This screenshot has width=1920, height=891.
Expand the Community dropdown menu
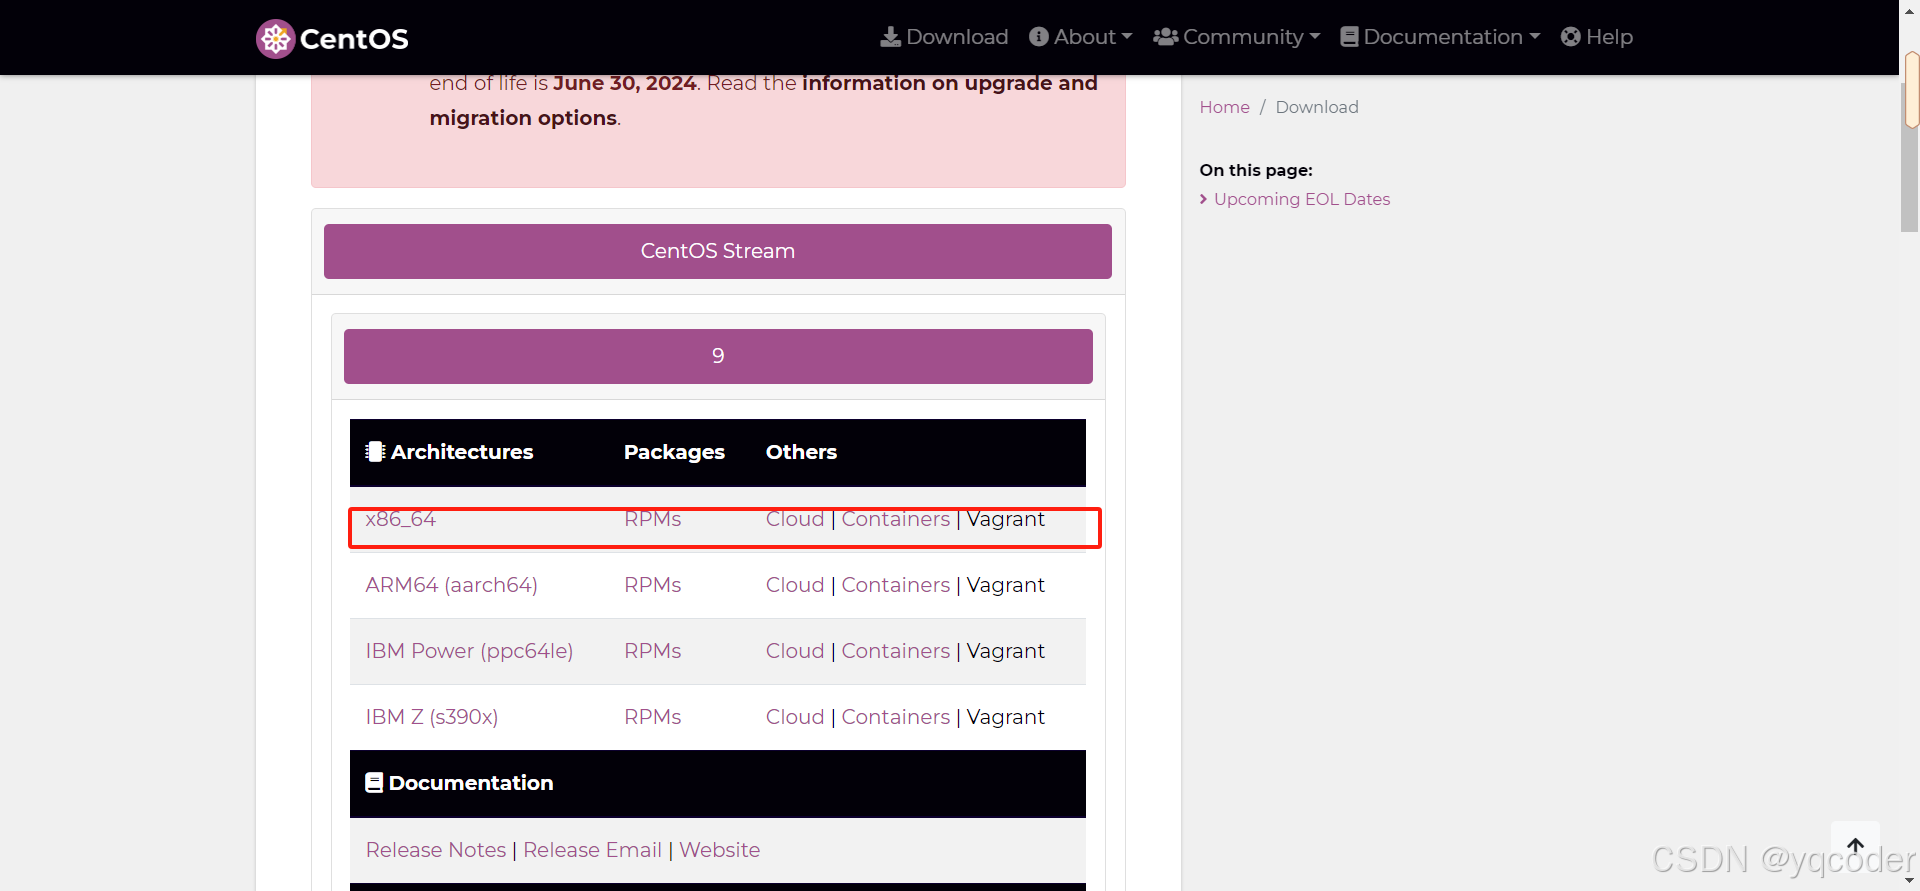tap(1237, 37)
